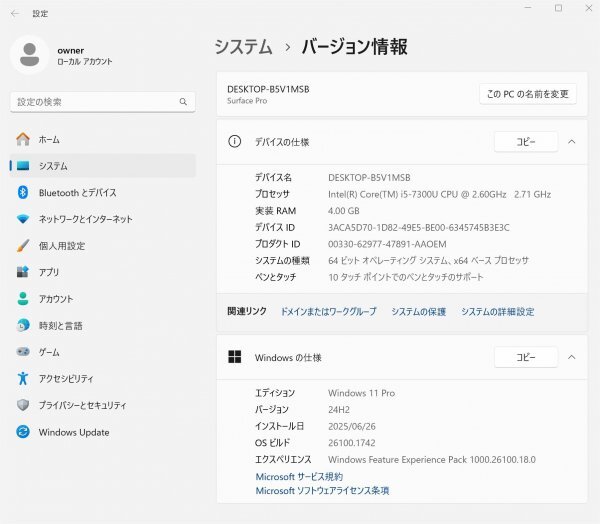The width and height of the screenshot is (600, 524).
Task: Open 個人用設定 page
Action: [x=103, y=246]
